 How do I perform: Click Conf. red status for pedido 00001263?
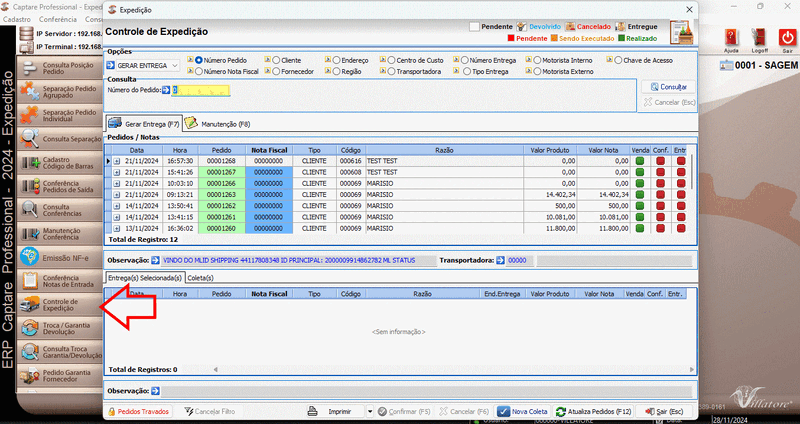click(x=661, y=194)
